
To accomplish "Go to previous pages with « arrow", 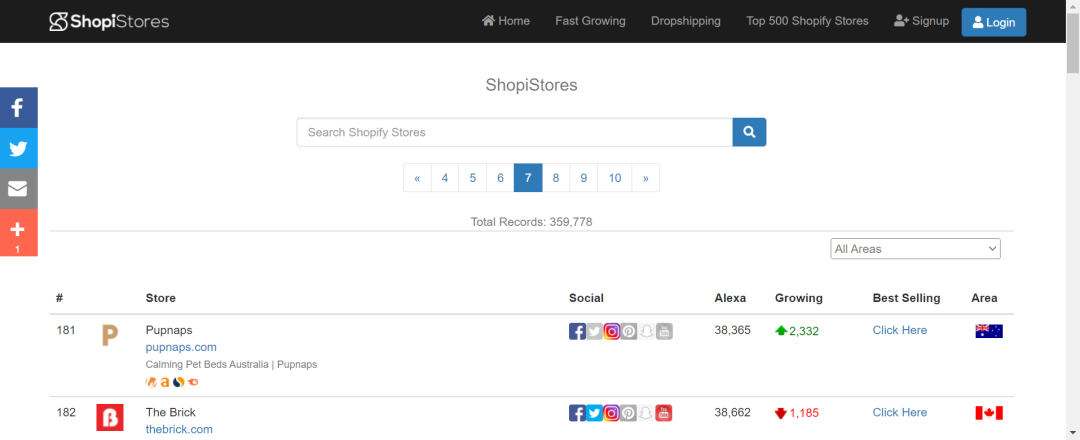I will click(x=417, y=178).
